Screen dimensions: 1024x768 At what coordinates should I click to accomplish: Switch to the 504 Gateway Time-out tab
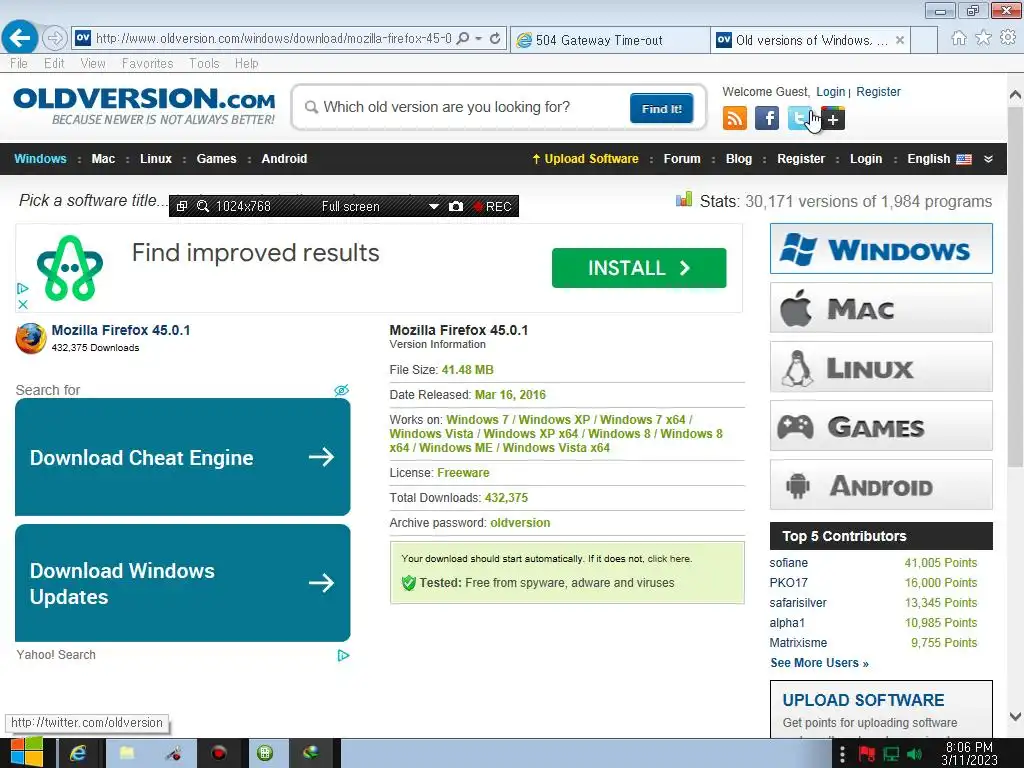609,40
